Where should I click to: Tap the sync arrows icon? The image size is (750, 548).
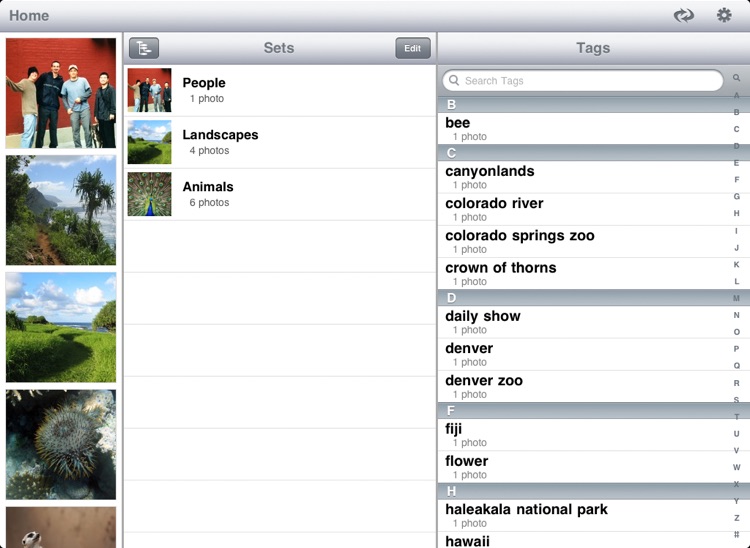[x=684, y=15]
